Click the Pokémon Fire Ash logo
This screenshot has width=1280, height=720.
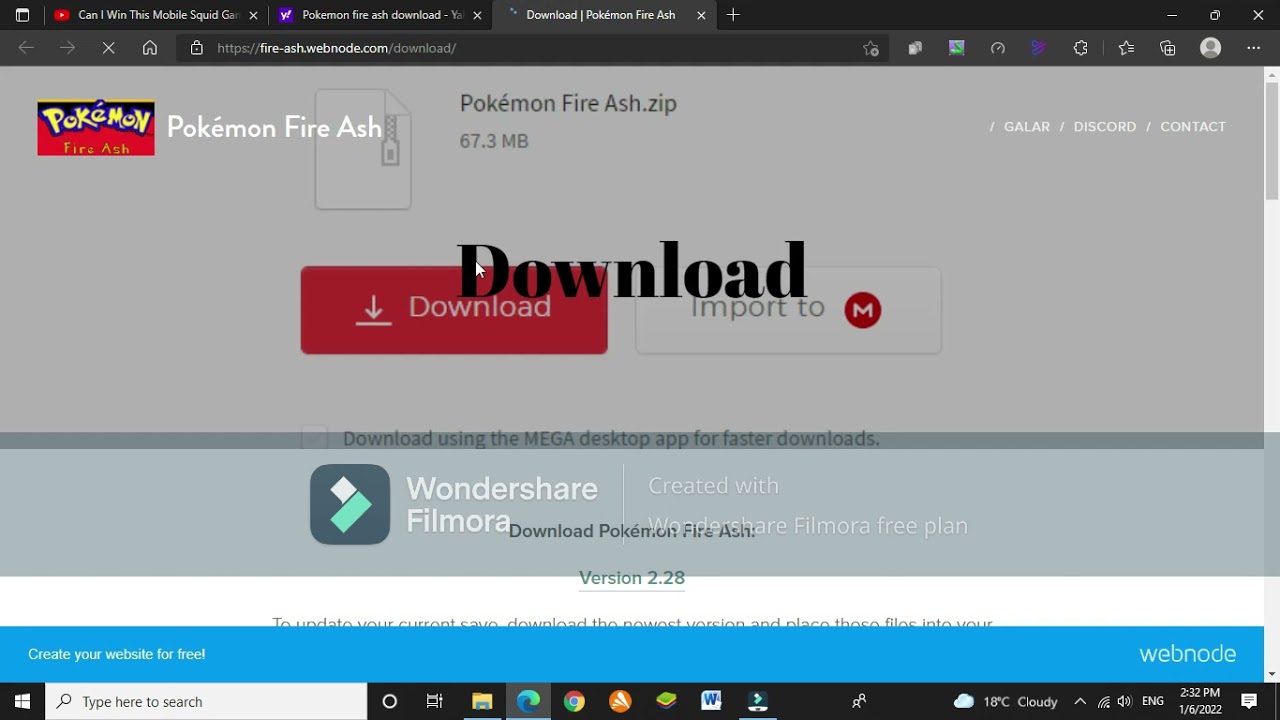tap(96, 127)
